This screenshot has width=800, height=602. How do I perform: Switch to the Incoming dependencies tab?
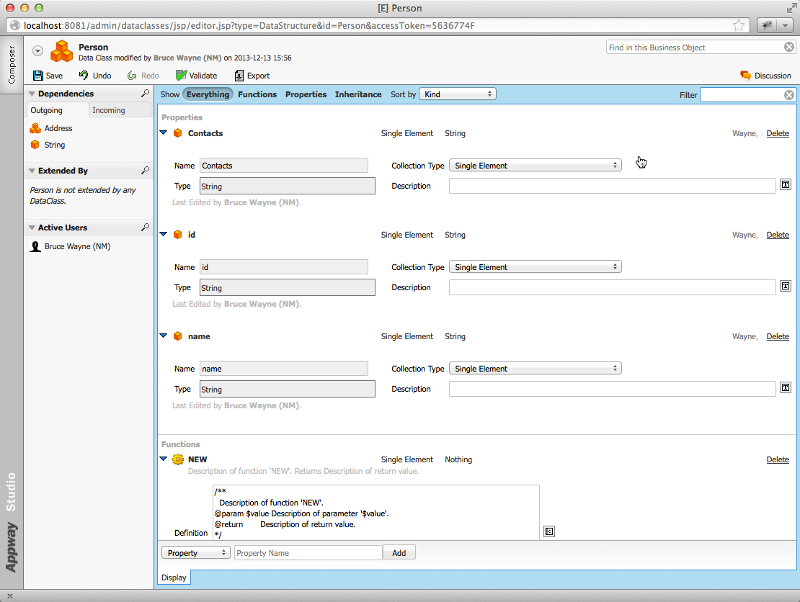[x=109, y=110]
